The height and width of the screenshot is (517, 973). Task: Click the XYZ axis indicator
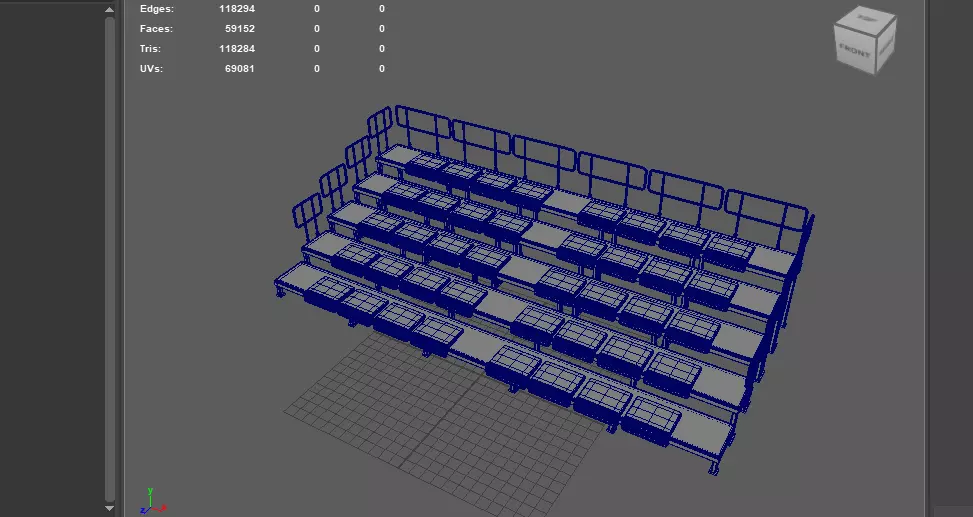pos(152,501)
